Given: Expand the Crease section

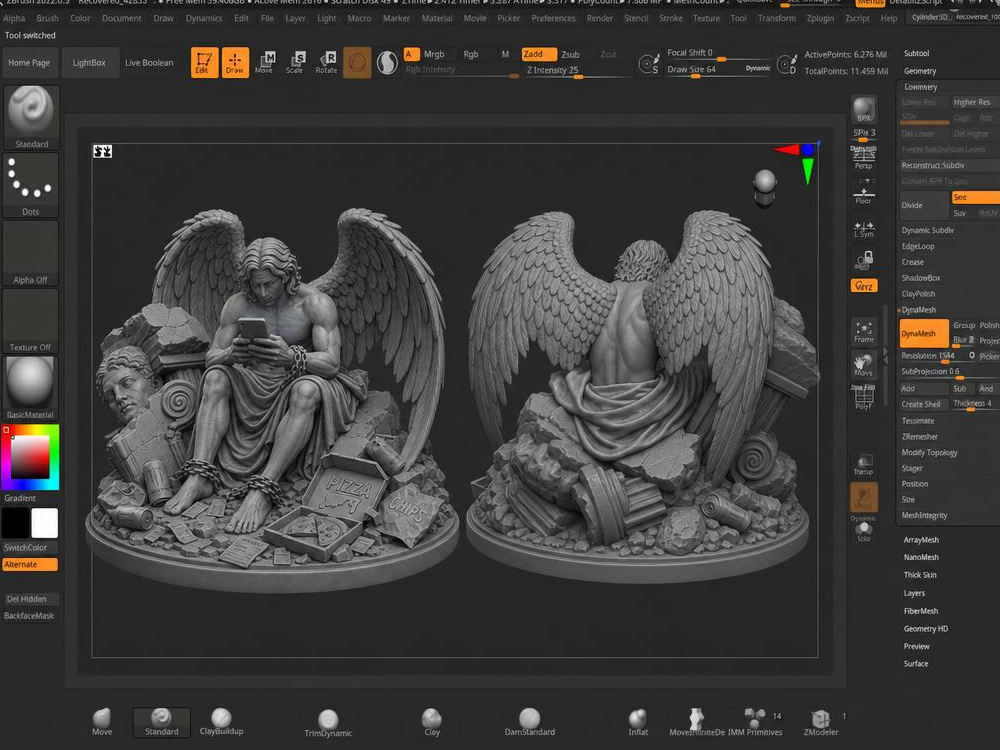Looking at the screenshot, I should click(x=913, y=262).
